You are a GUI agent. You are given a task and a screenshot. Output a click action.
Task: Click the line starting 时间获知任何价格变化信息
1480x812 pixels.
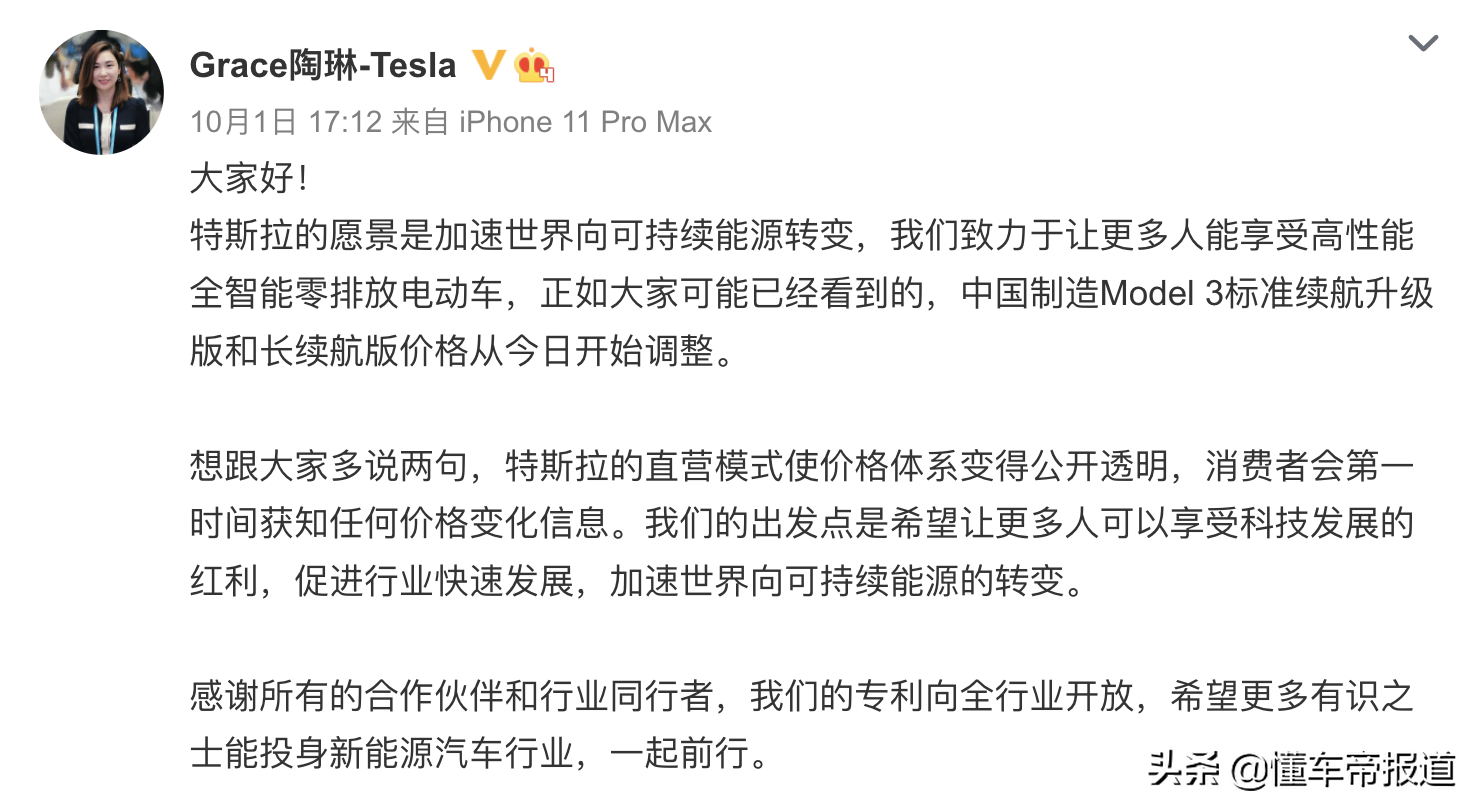(802, 523)
